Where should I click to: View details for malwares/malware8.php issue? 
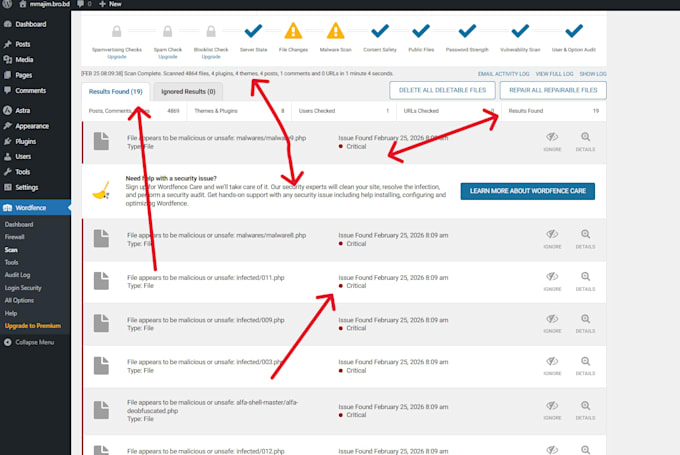(585, 239)
